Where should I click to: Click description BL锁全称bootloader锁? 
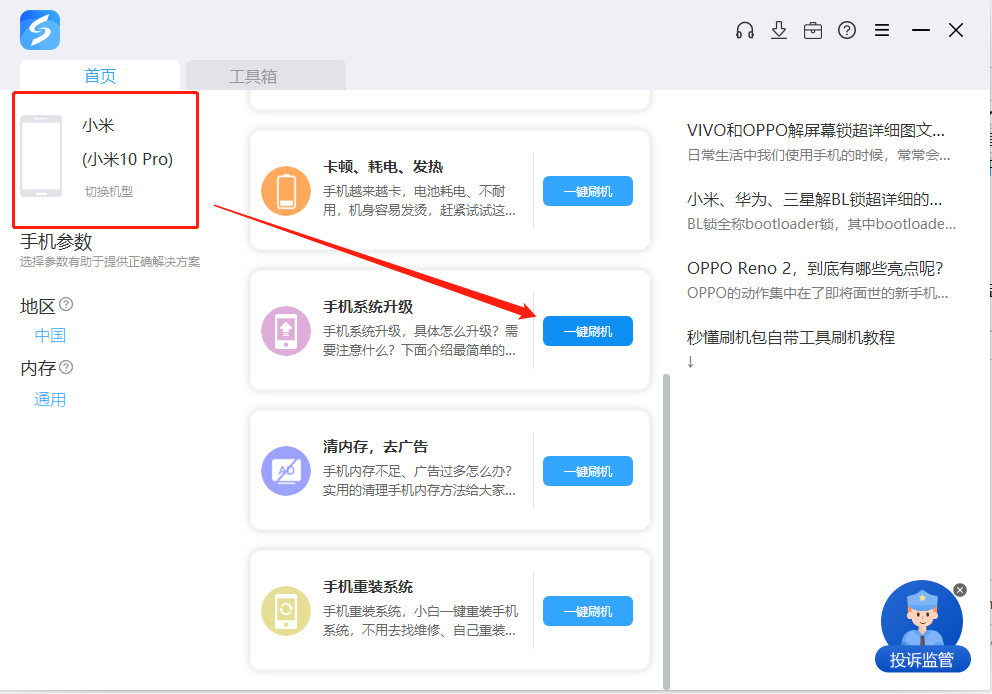tap(821, 224)
